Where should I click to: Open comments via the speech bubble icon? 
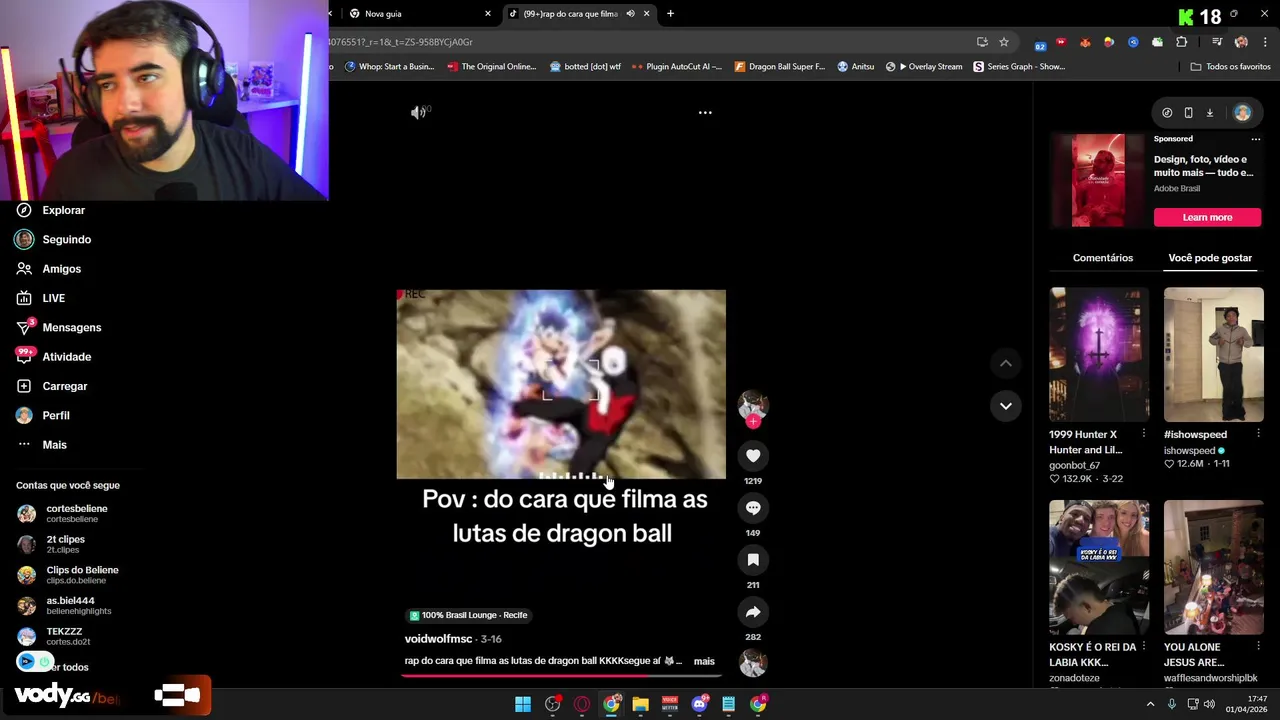(753, 508)
